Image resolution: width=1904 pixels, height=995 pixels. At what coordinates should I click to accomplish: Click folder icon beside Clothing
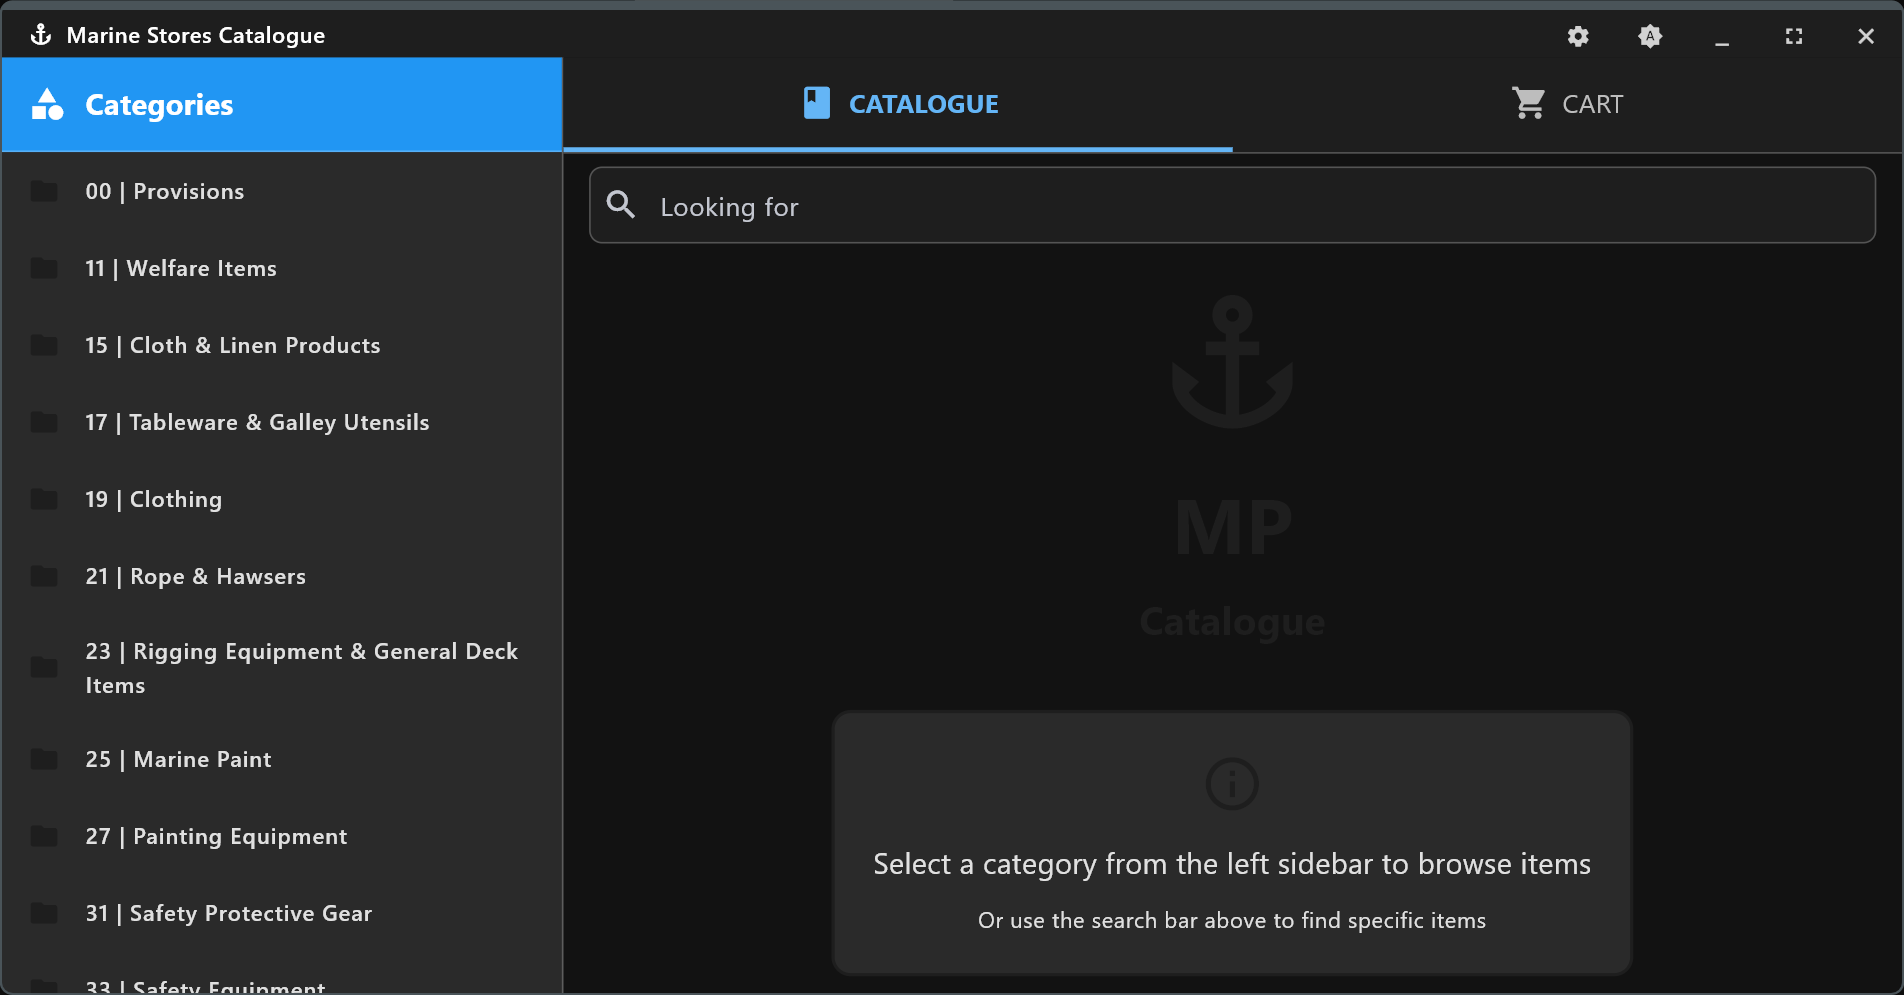[x=44, y=499]
